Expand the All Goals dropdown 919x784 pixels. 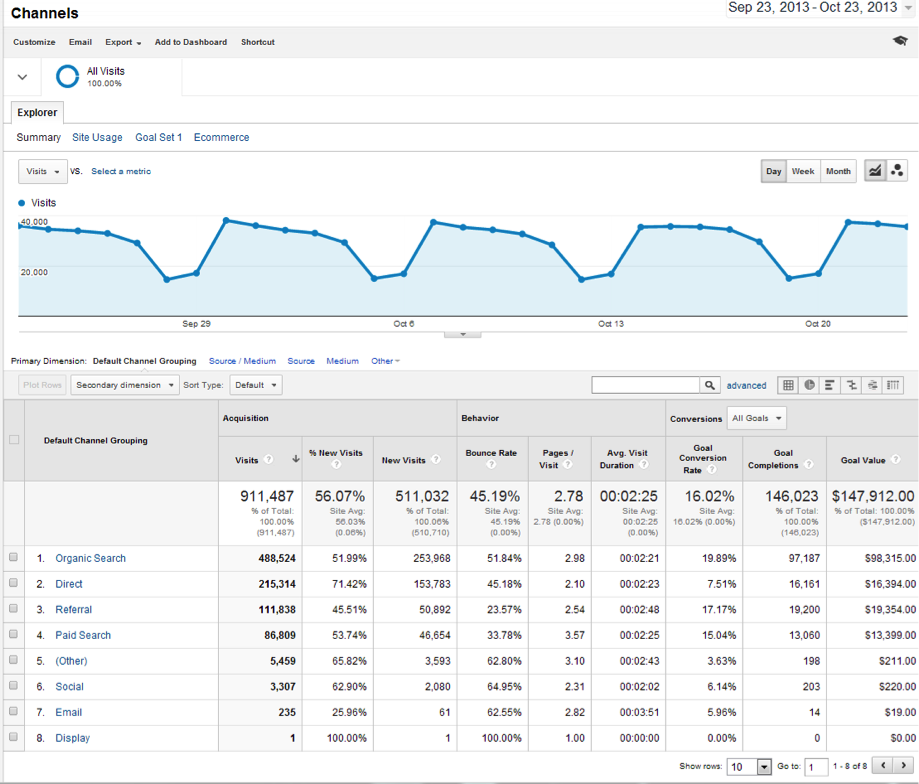757,418
